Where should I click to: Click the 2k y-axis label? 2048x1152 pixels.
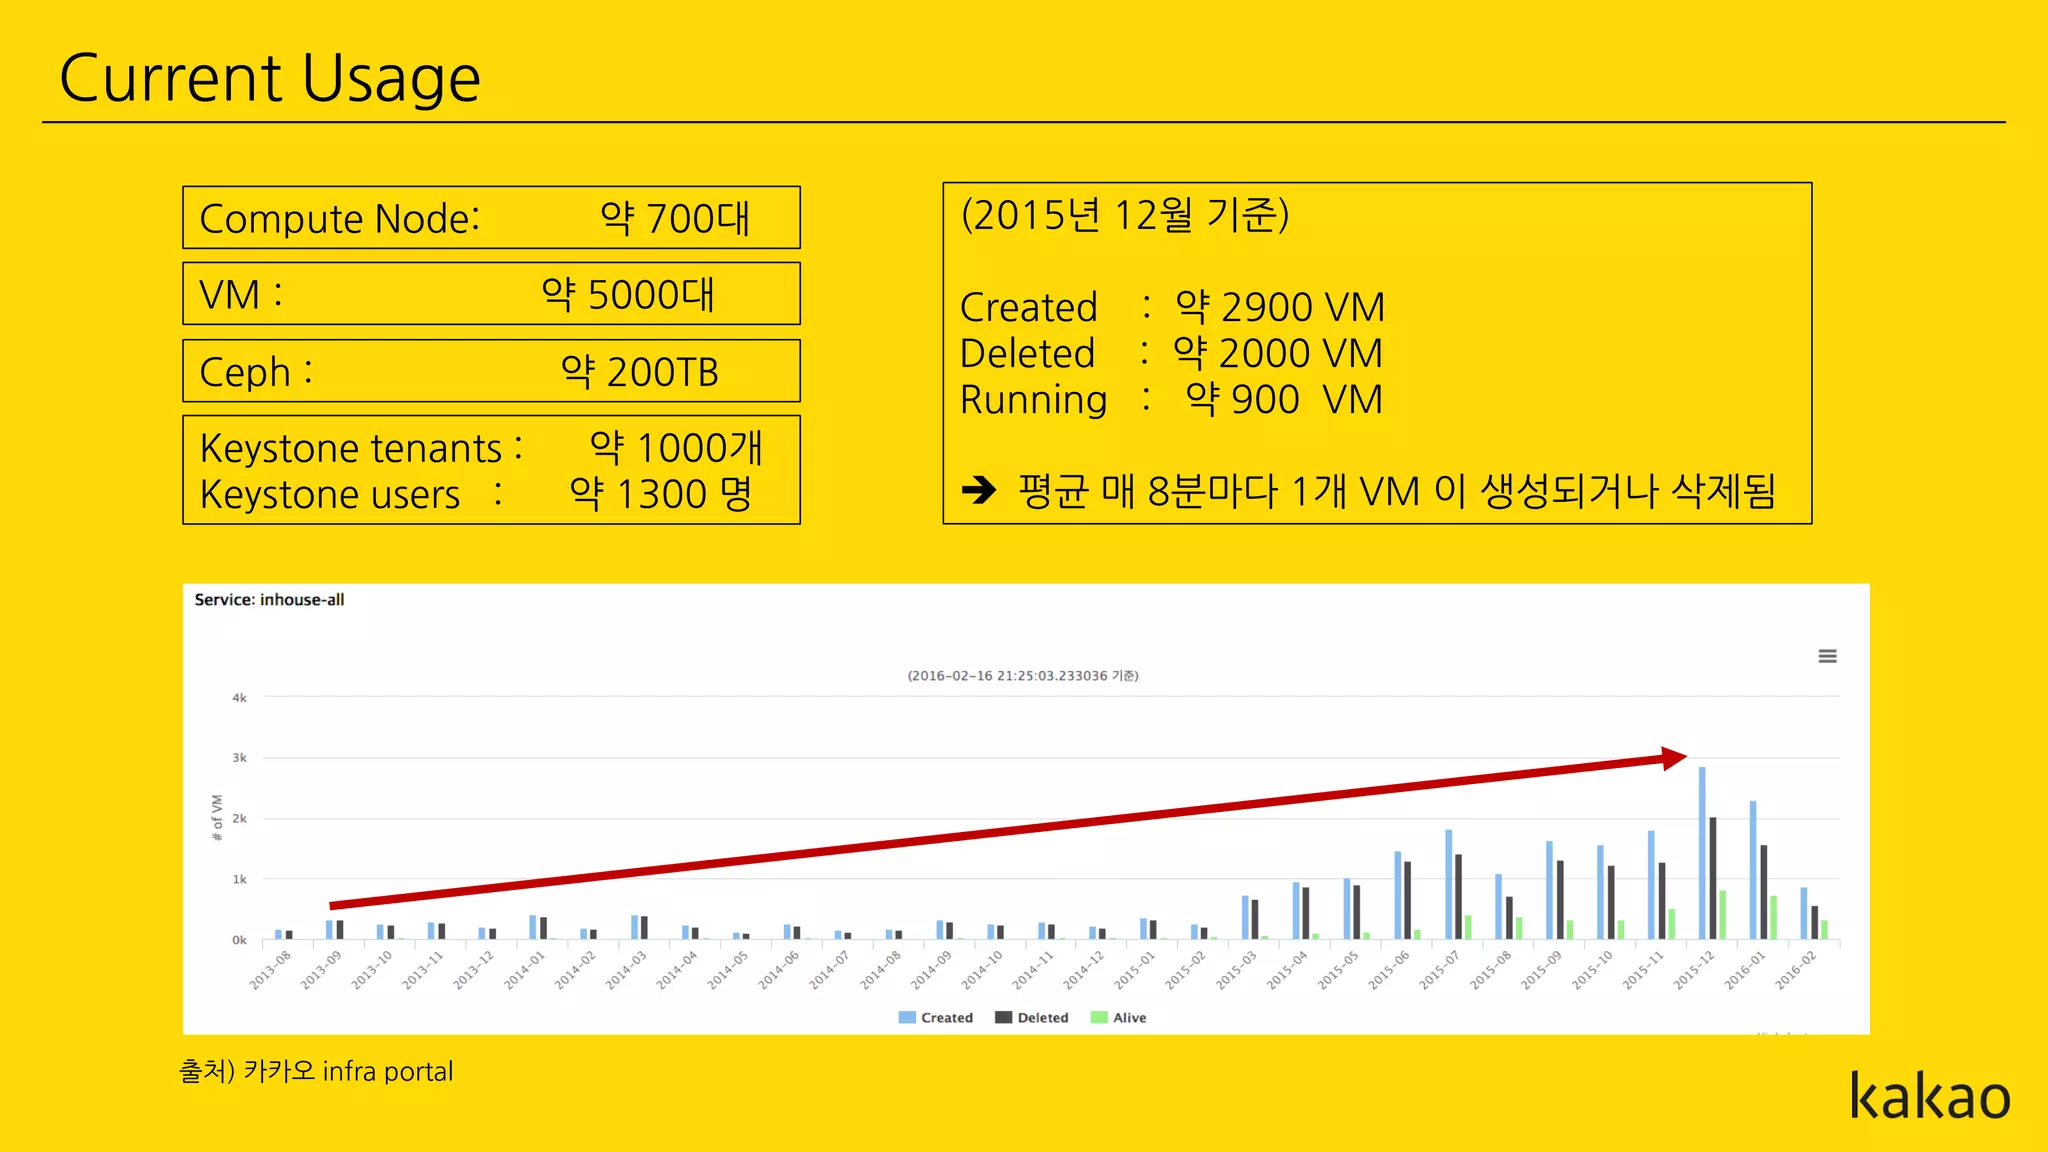(239, 819)
